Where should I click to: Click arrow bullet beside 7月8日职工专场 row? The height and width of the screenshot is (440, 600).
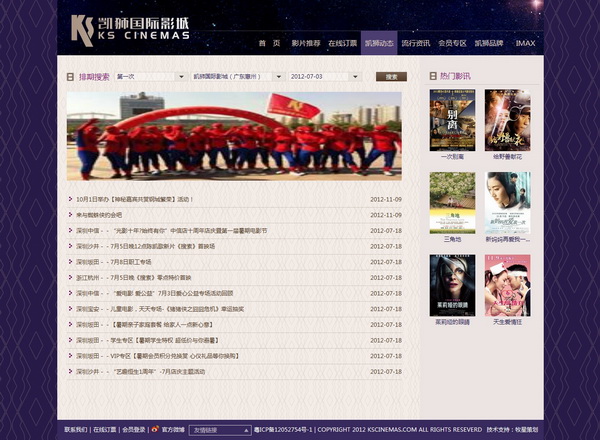(70, 262)
